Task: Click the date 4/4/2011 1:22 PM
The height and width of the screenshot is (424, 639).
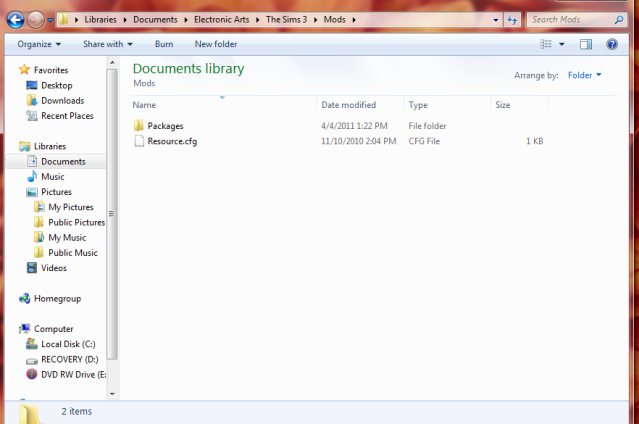Action: 354,126
